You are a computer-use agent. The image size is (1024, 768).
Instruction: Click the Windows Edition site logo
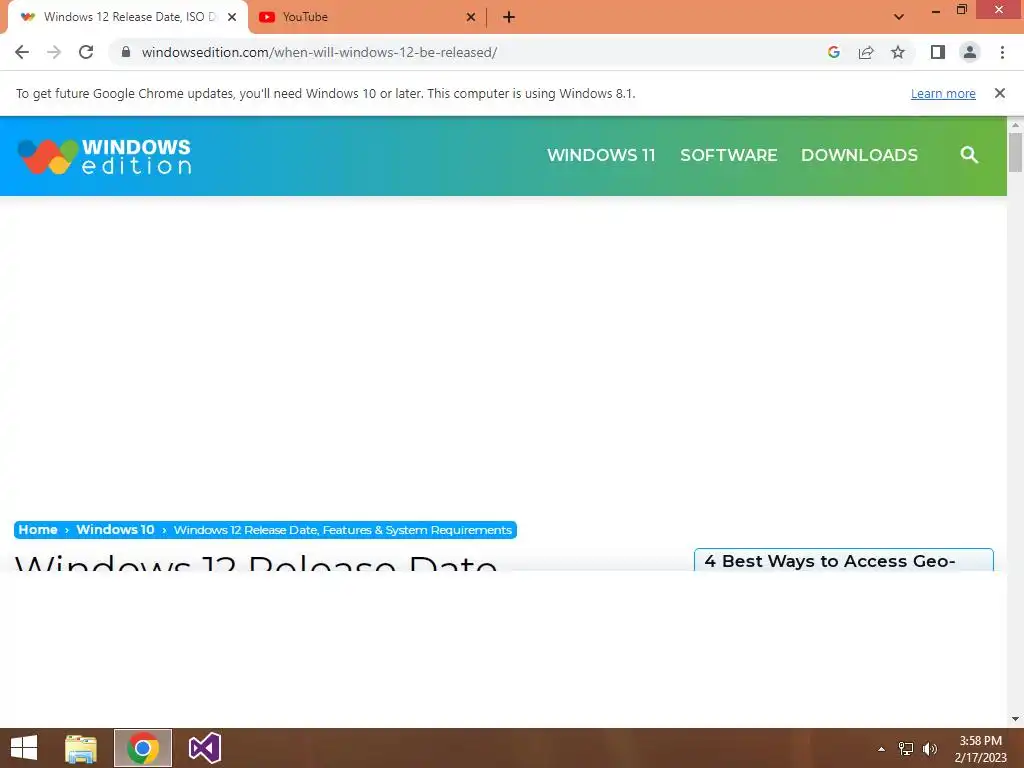pyautogui.click(x=104, y=156)
